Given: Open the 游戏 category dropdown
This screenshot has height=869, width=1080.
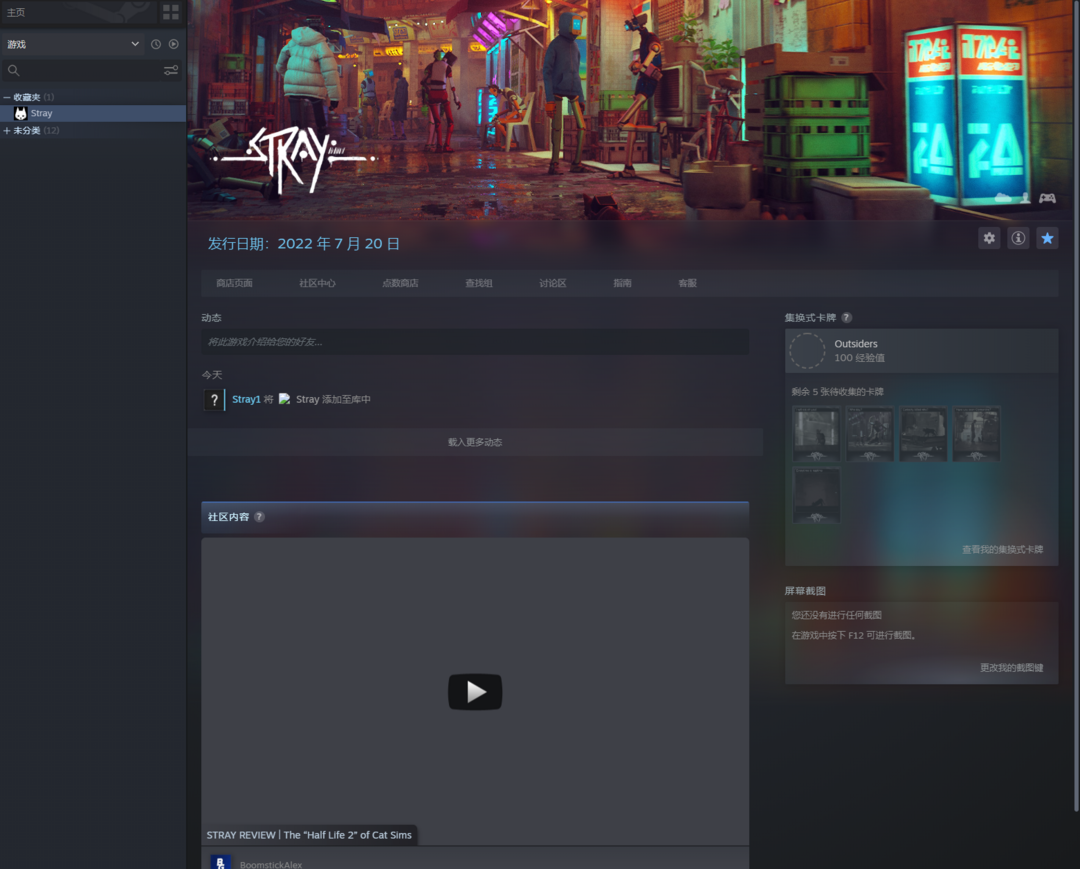Looking at the screenshot, I should pos(135,44).
